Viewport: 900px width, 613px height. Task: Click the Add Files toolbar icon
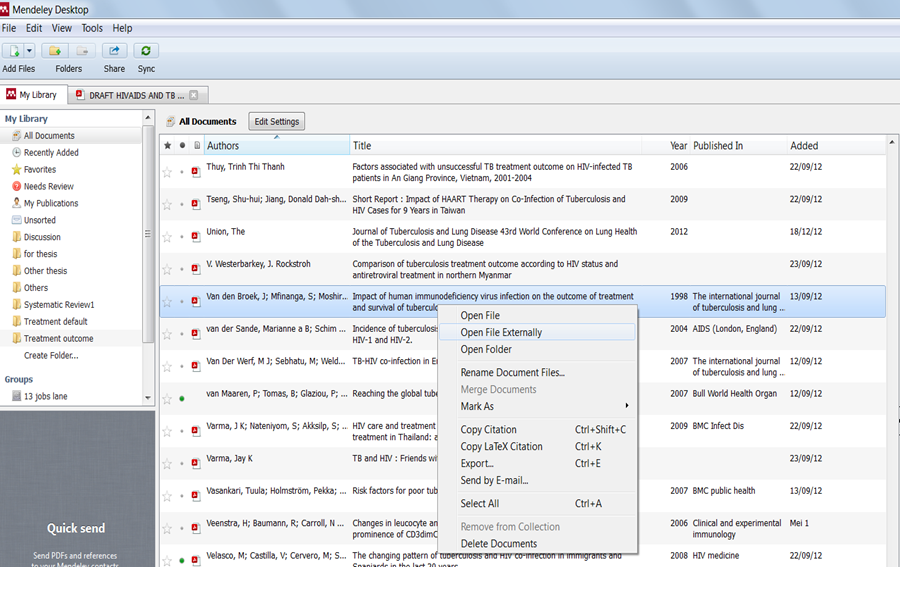13,51
